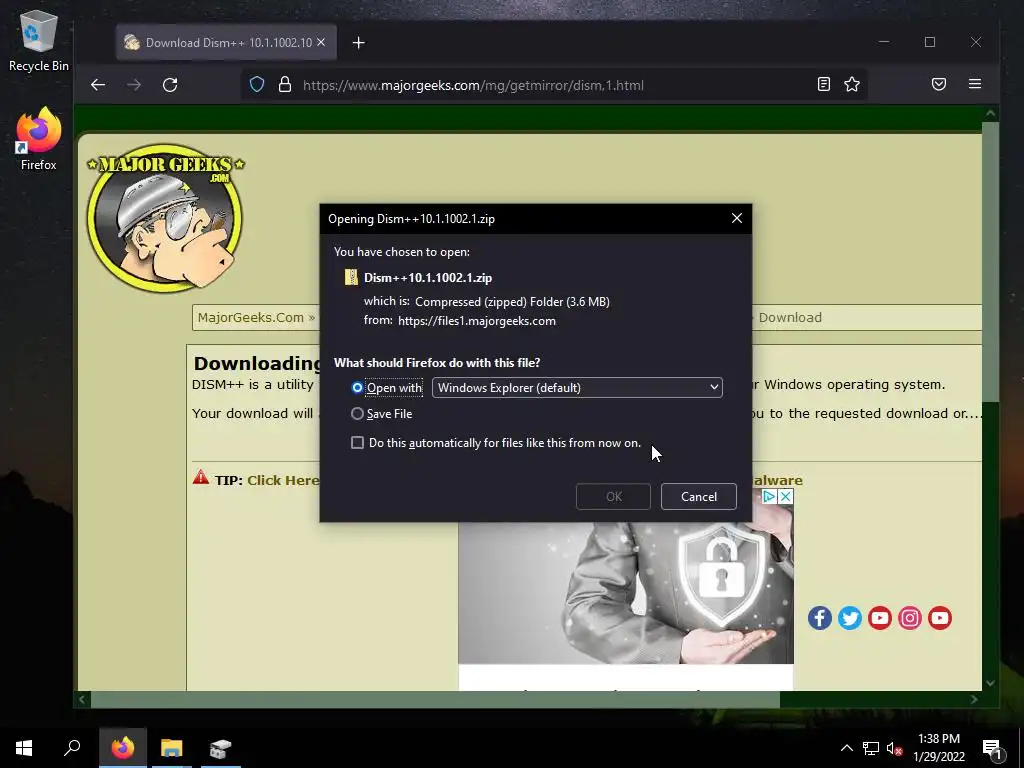This screenshot has width=1024, height=768.
Task: Open the MajorGeeks Twitter icon
Action: (x=850, y=618)
